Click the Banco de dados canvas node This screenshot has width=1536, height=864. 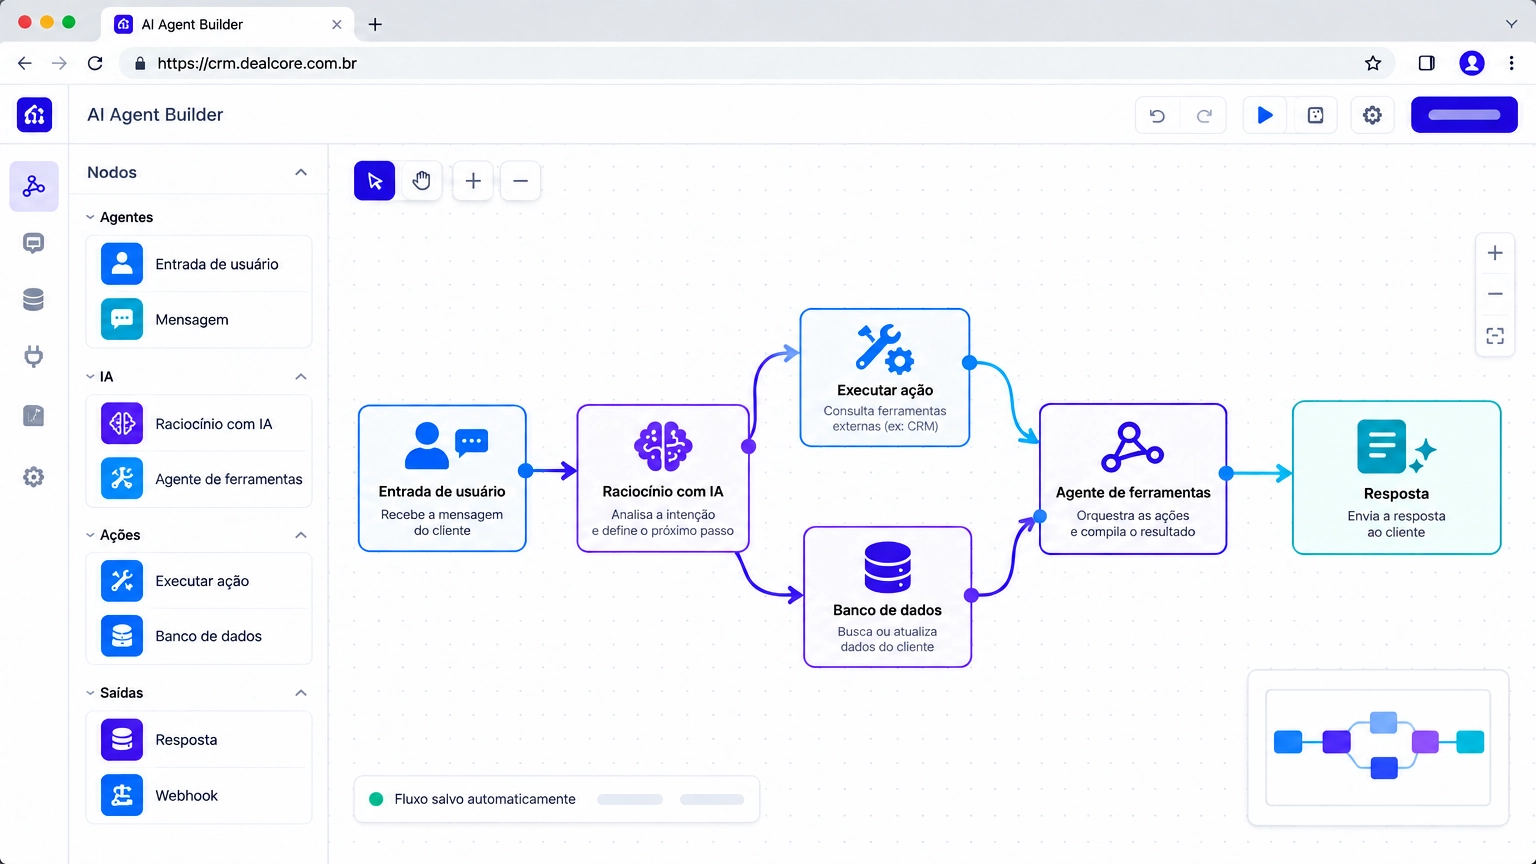888,597
